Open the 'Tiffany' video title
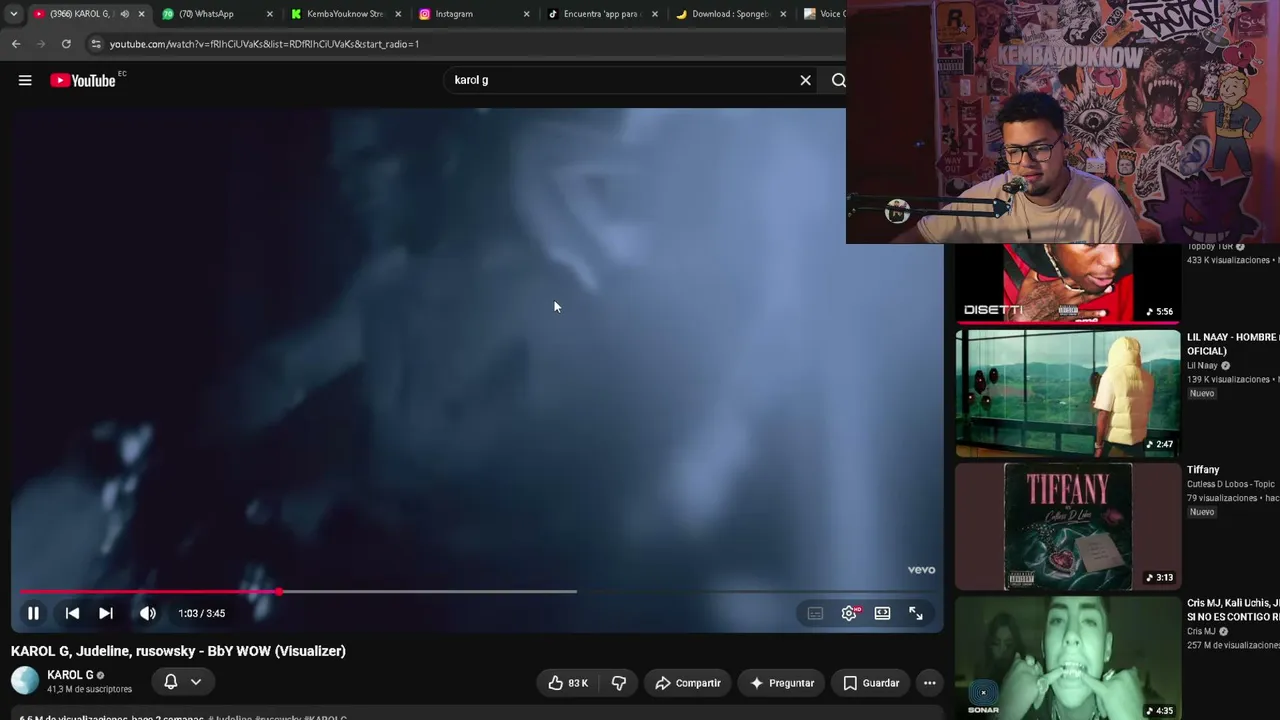The height and width of the screenshot is (720, 1280). pyautogui.click(x=1203, y=470)
